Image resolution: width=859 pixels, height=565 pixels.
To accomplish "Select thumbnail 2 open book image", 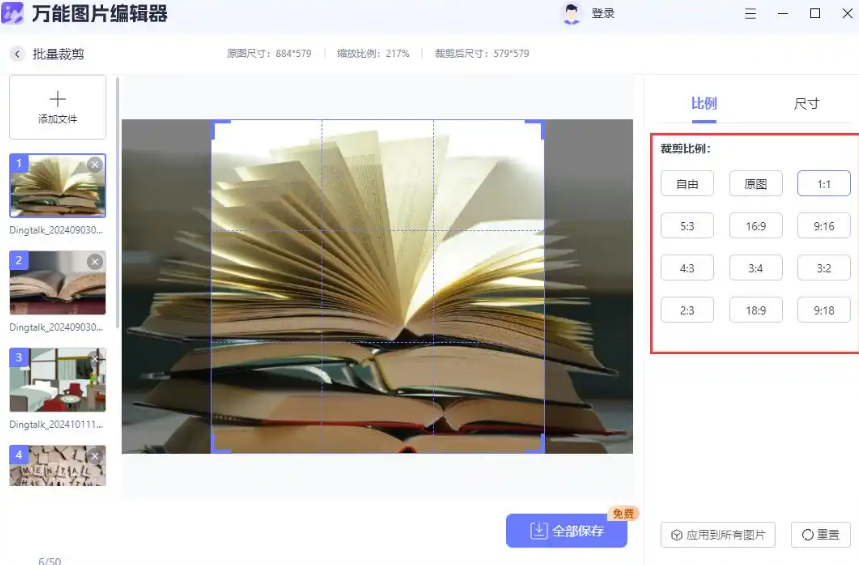I will pos(58,283).
